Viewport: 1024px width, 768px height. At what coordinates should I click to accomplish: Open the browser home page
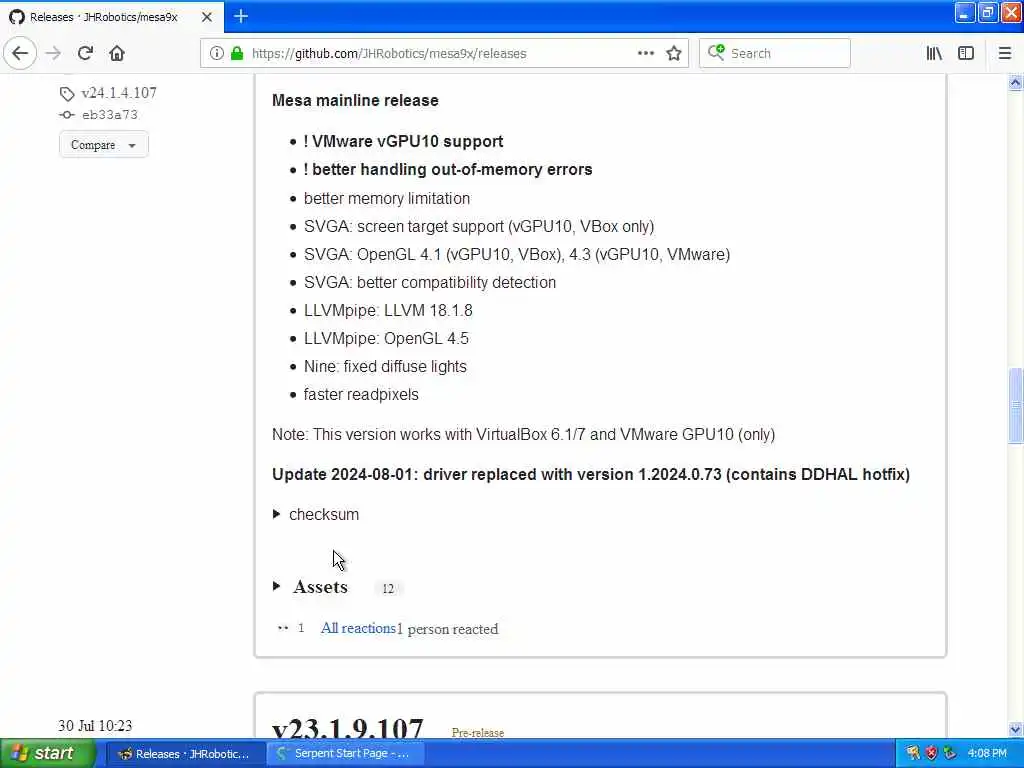point(117,53)
